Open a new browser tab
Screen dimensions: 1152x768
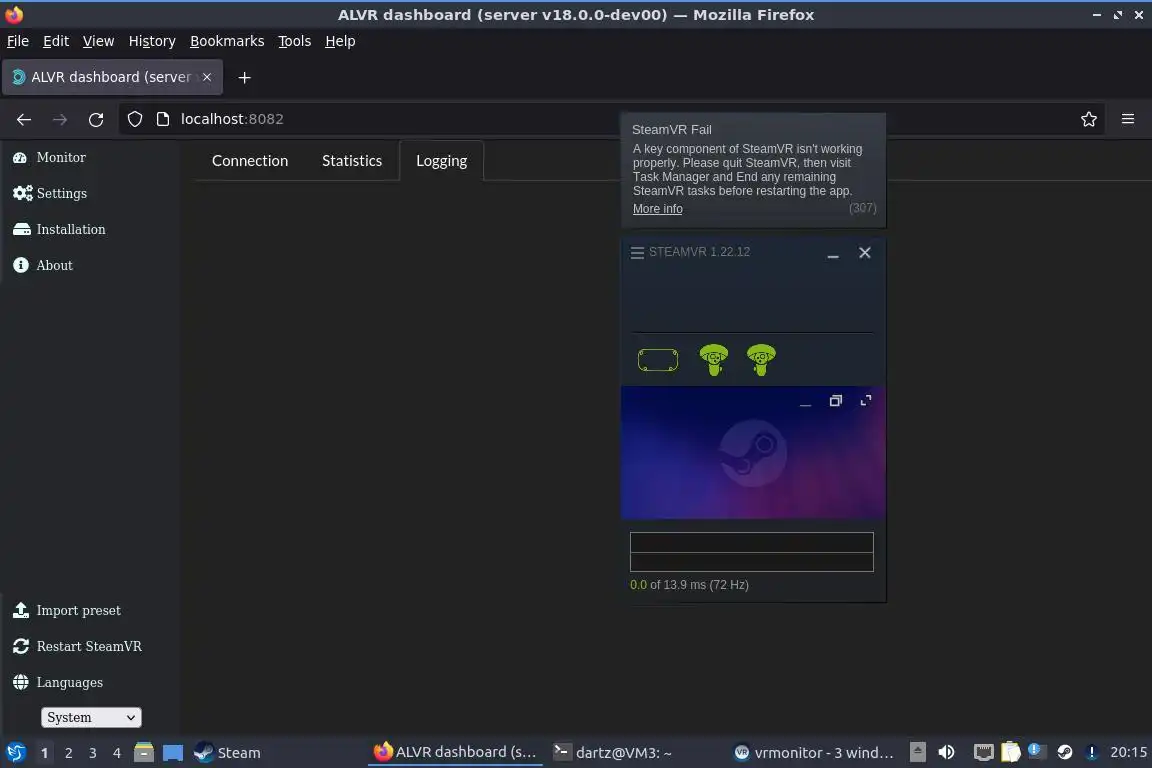click(x=245, y=77)
